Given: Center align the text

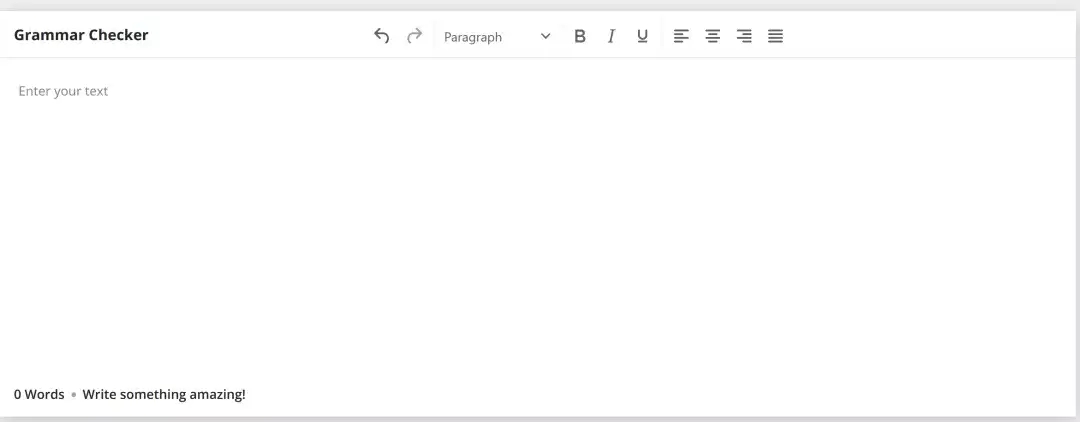Looking at the screenshot, I should pos(713,36).
